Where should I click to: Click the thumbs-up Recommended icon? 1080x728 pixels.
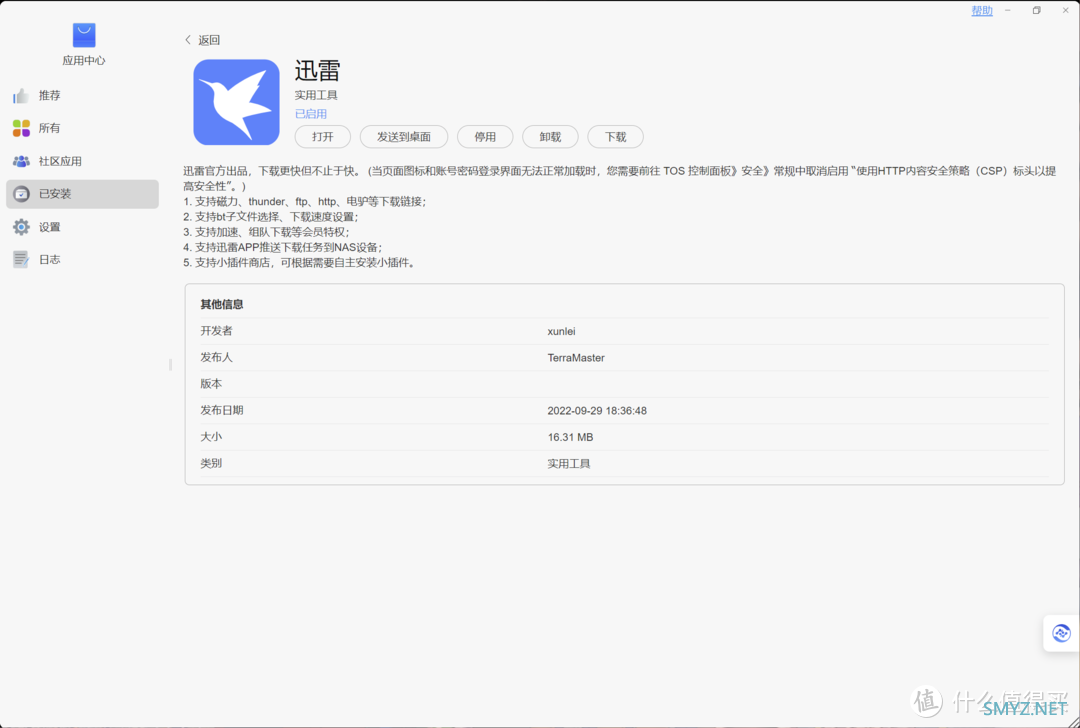point(21,96)
